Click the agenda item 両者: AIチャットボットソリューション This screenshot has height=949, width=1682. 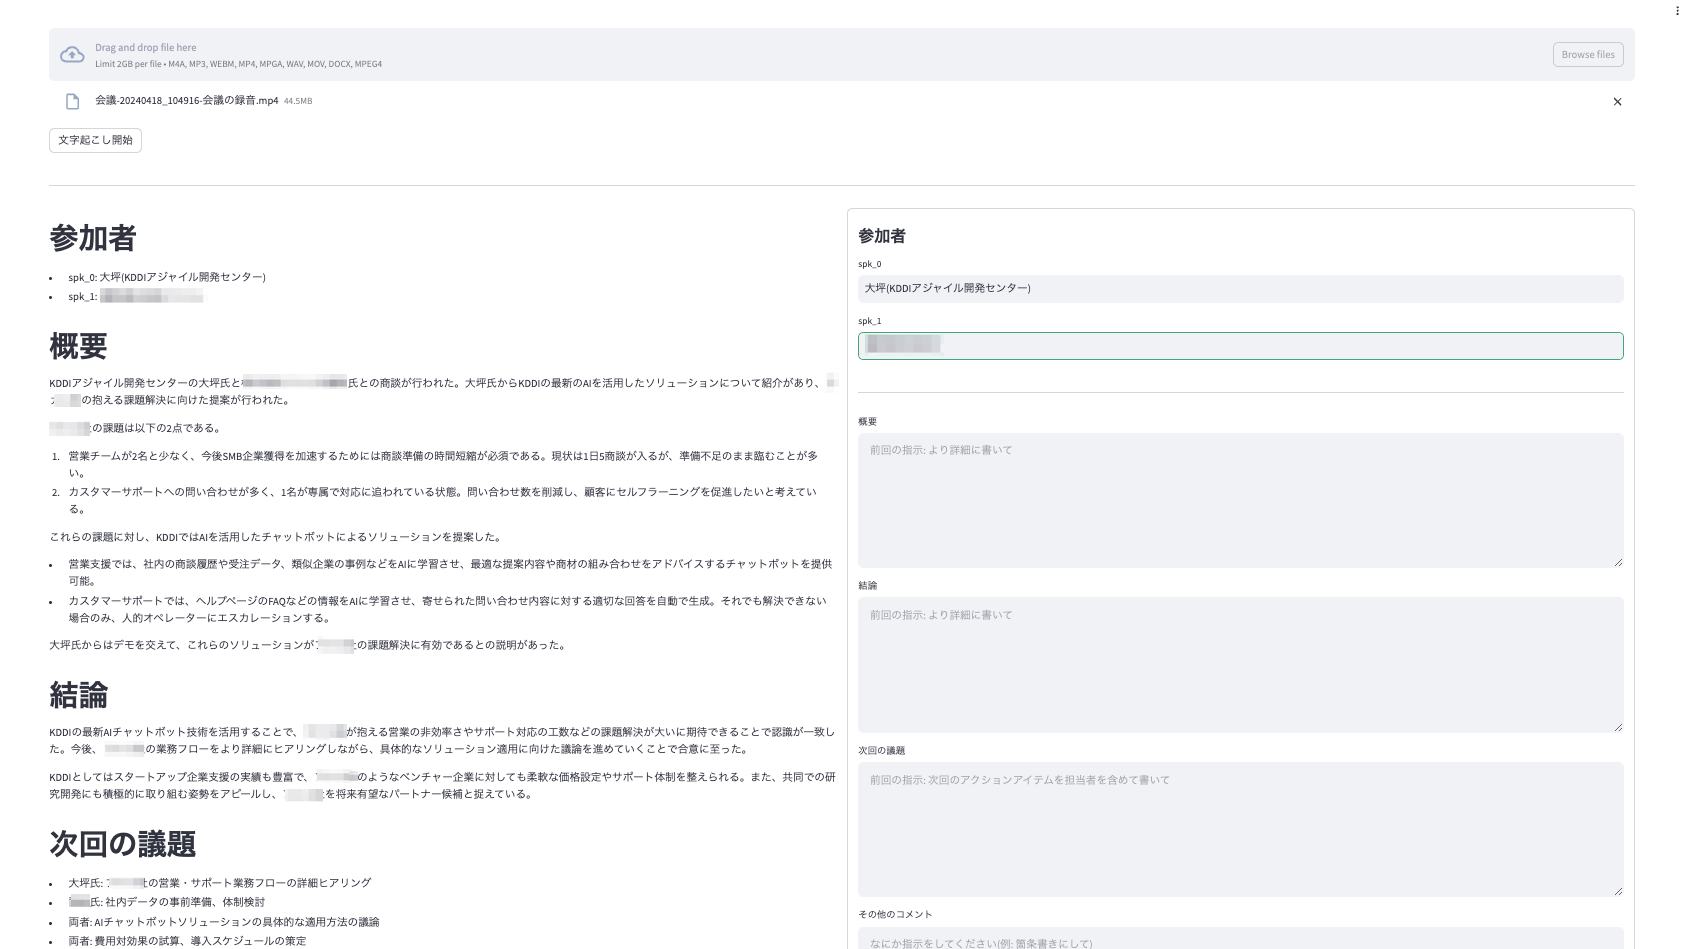pyautogui.click(x=224, y=922)
